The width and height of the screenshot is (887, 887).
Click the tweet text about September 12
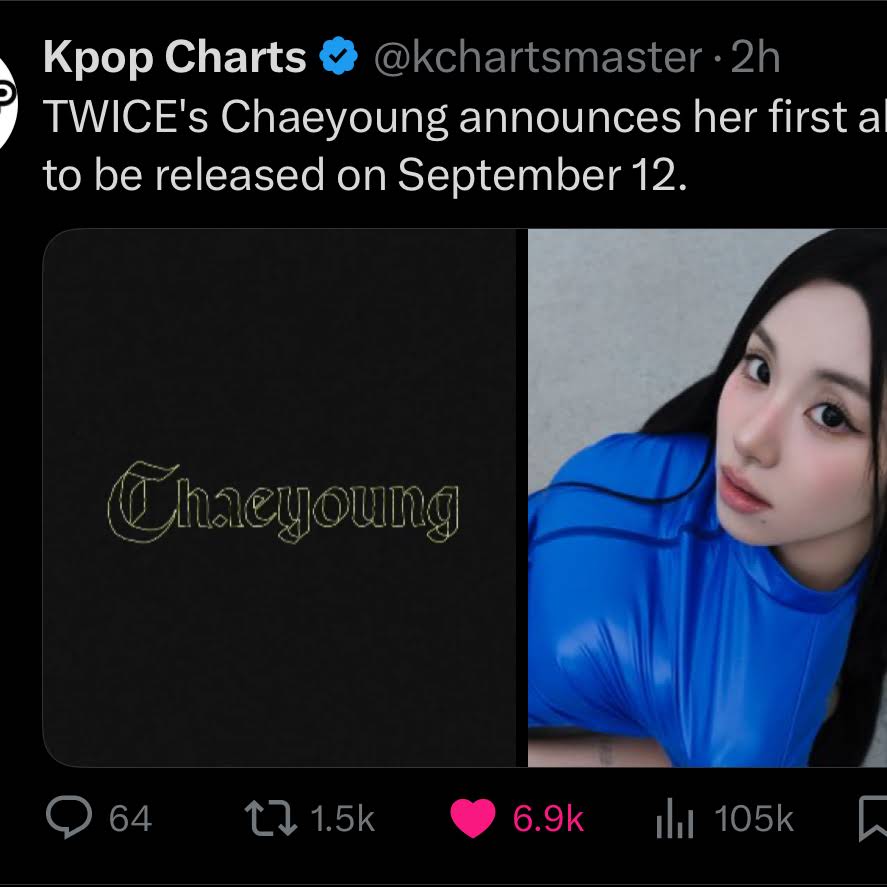click(365, 175)
